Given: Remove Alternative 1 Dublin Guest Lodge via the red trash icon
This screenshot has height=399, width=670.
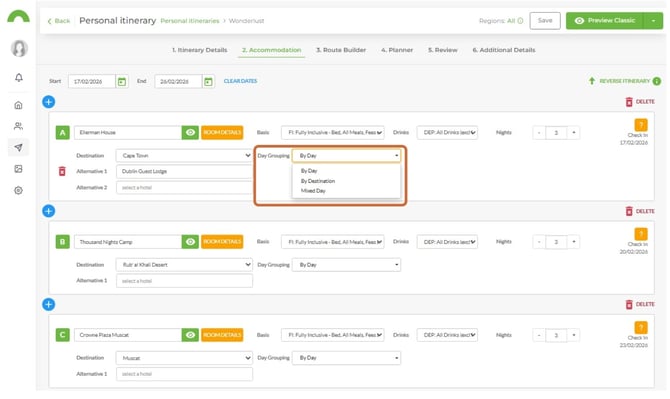Looking at the screenshot, I should tap(62, 171).
